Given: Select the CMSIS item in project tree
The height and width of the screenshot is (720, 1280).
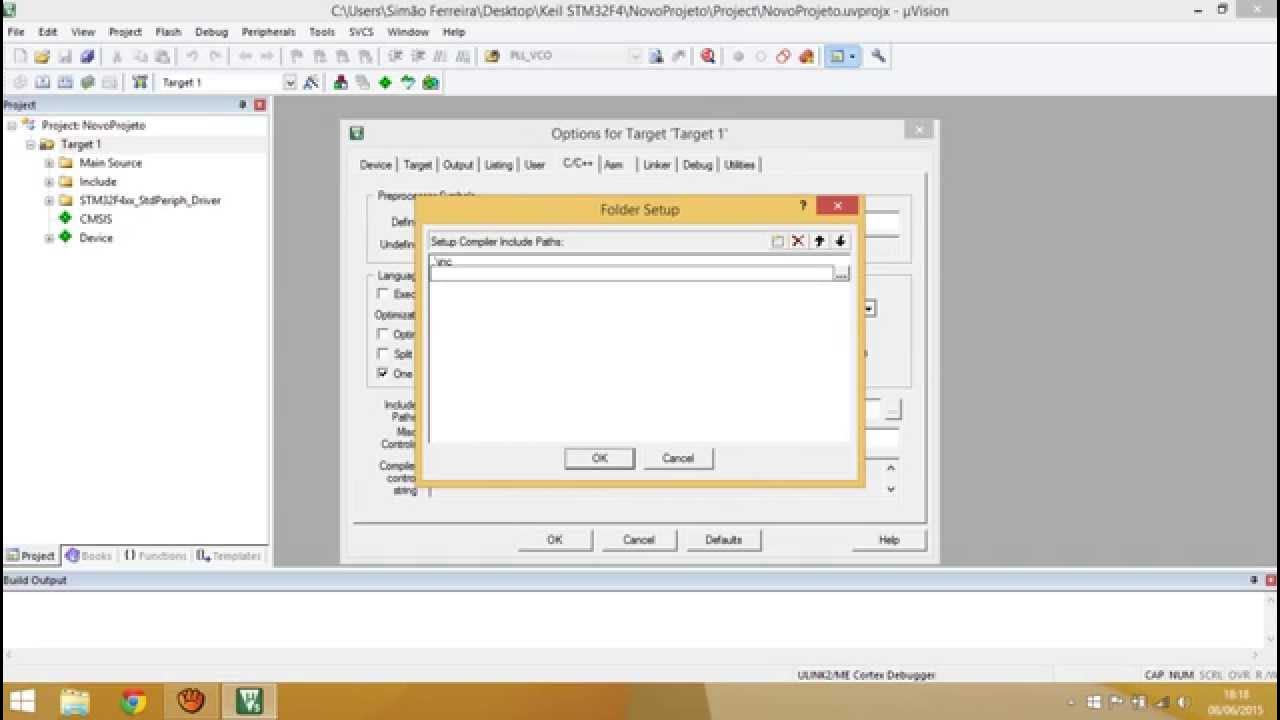Looking at the screenshot, I should coord(95,219).
